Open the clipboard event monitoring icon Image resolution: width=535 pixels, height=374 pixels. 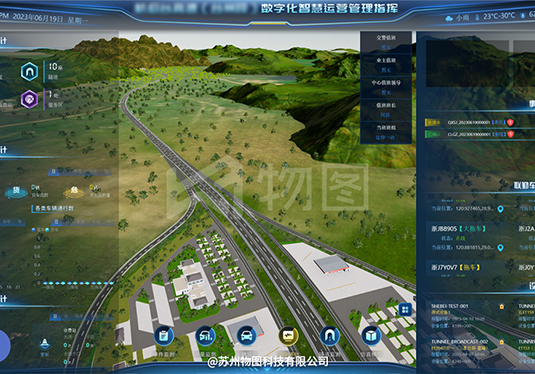164,336
